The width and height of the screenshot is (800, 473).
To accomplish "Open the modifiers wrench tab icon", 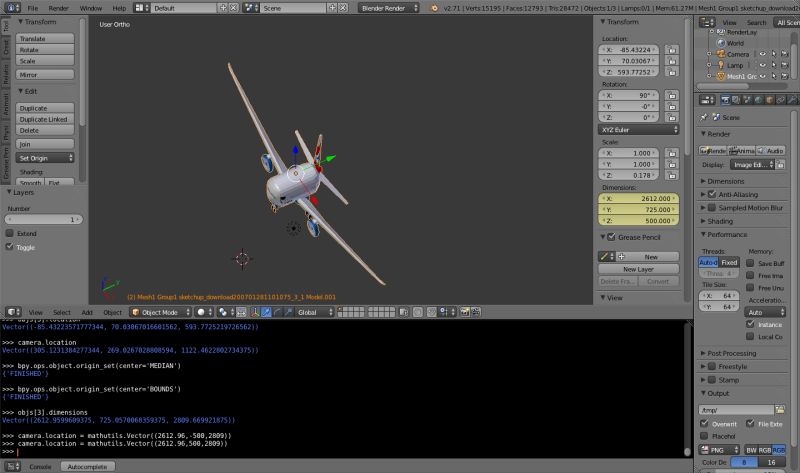I will click(792, 100).
